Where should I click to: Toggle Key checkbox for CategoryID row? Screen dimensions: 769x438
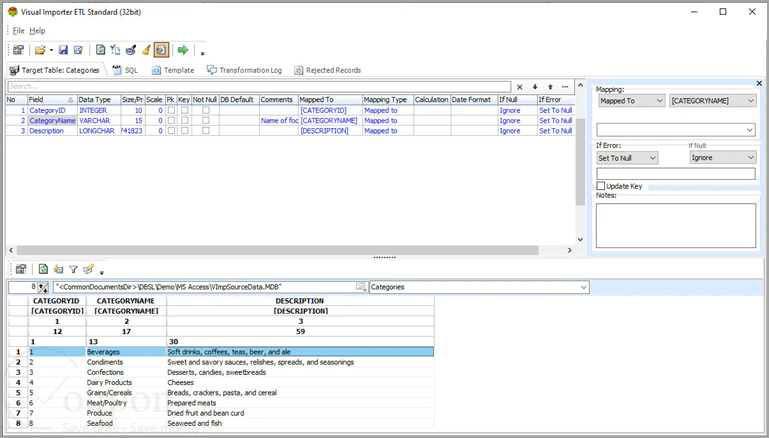click(184, 110)
